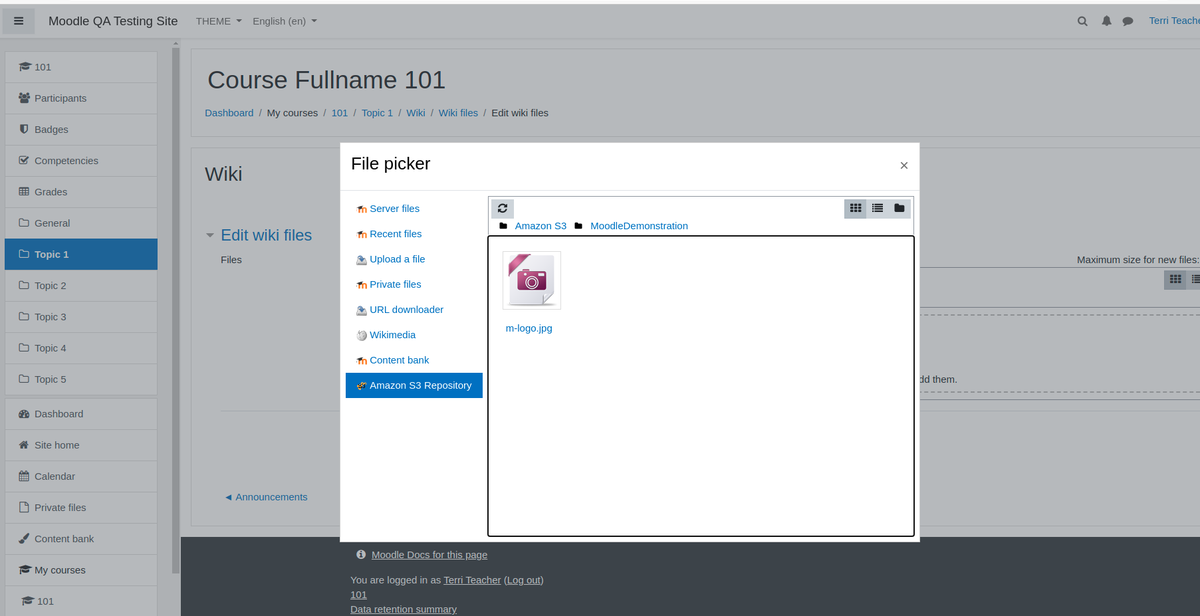Open Dashboard in the sidebar
This screenshot has width=1200, height=616.
(81, 414)
